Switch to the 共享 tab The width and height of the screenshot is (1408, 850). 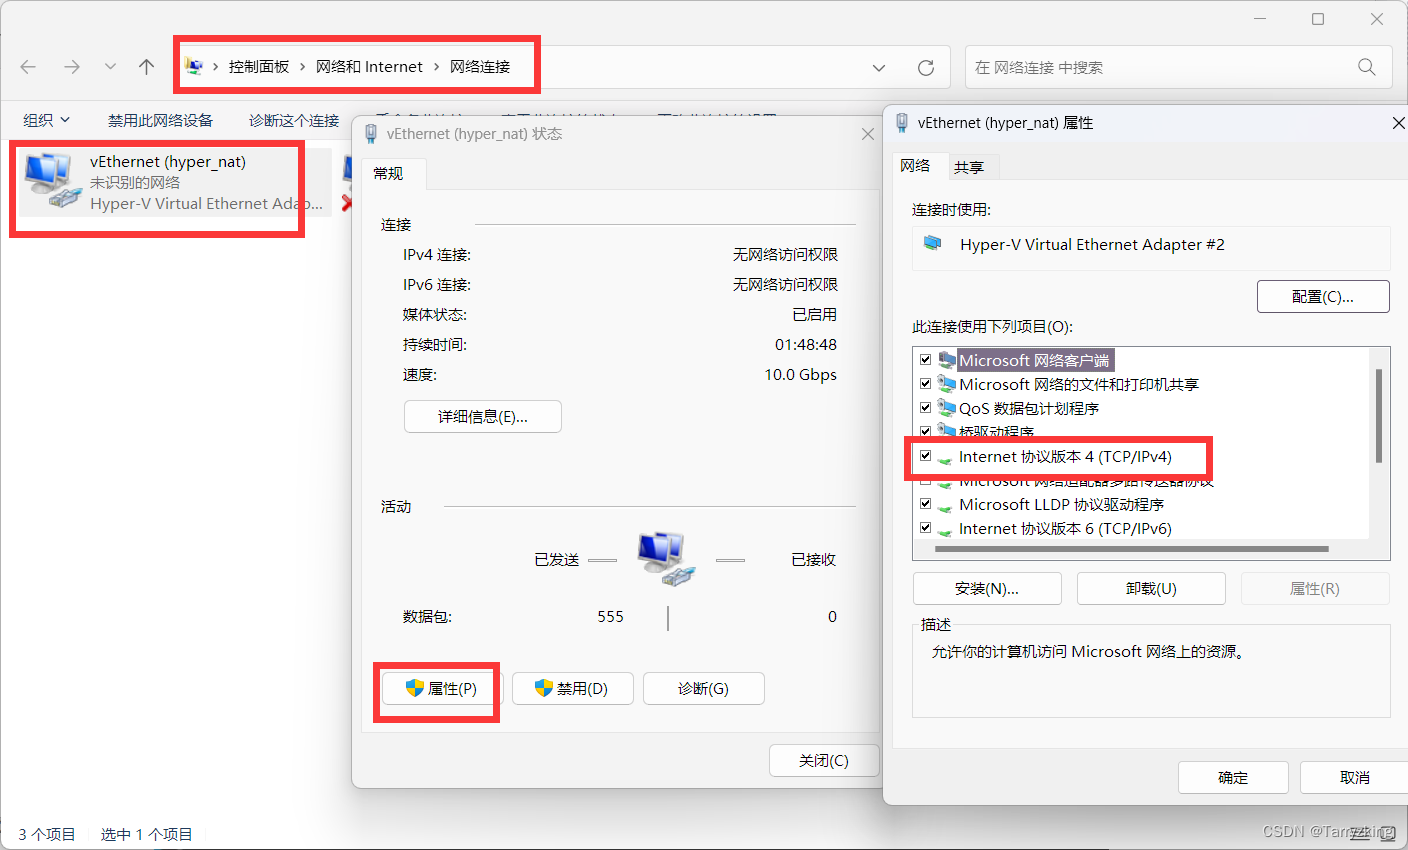969,168
